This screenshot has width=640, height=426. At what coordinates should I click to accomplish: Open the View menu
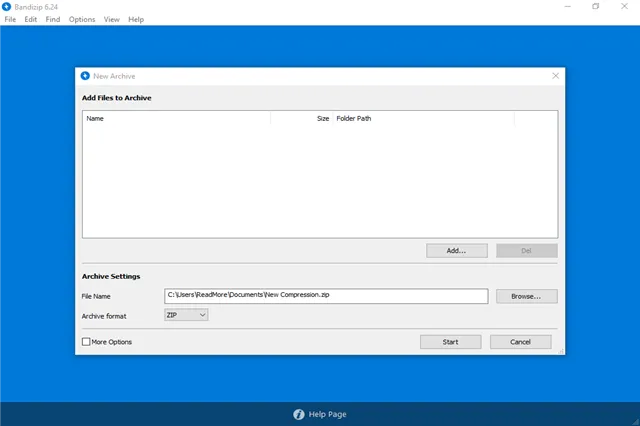pos(111,19)
